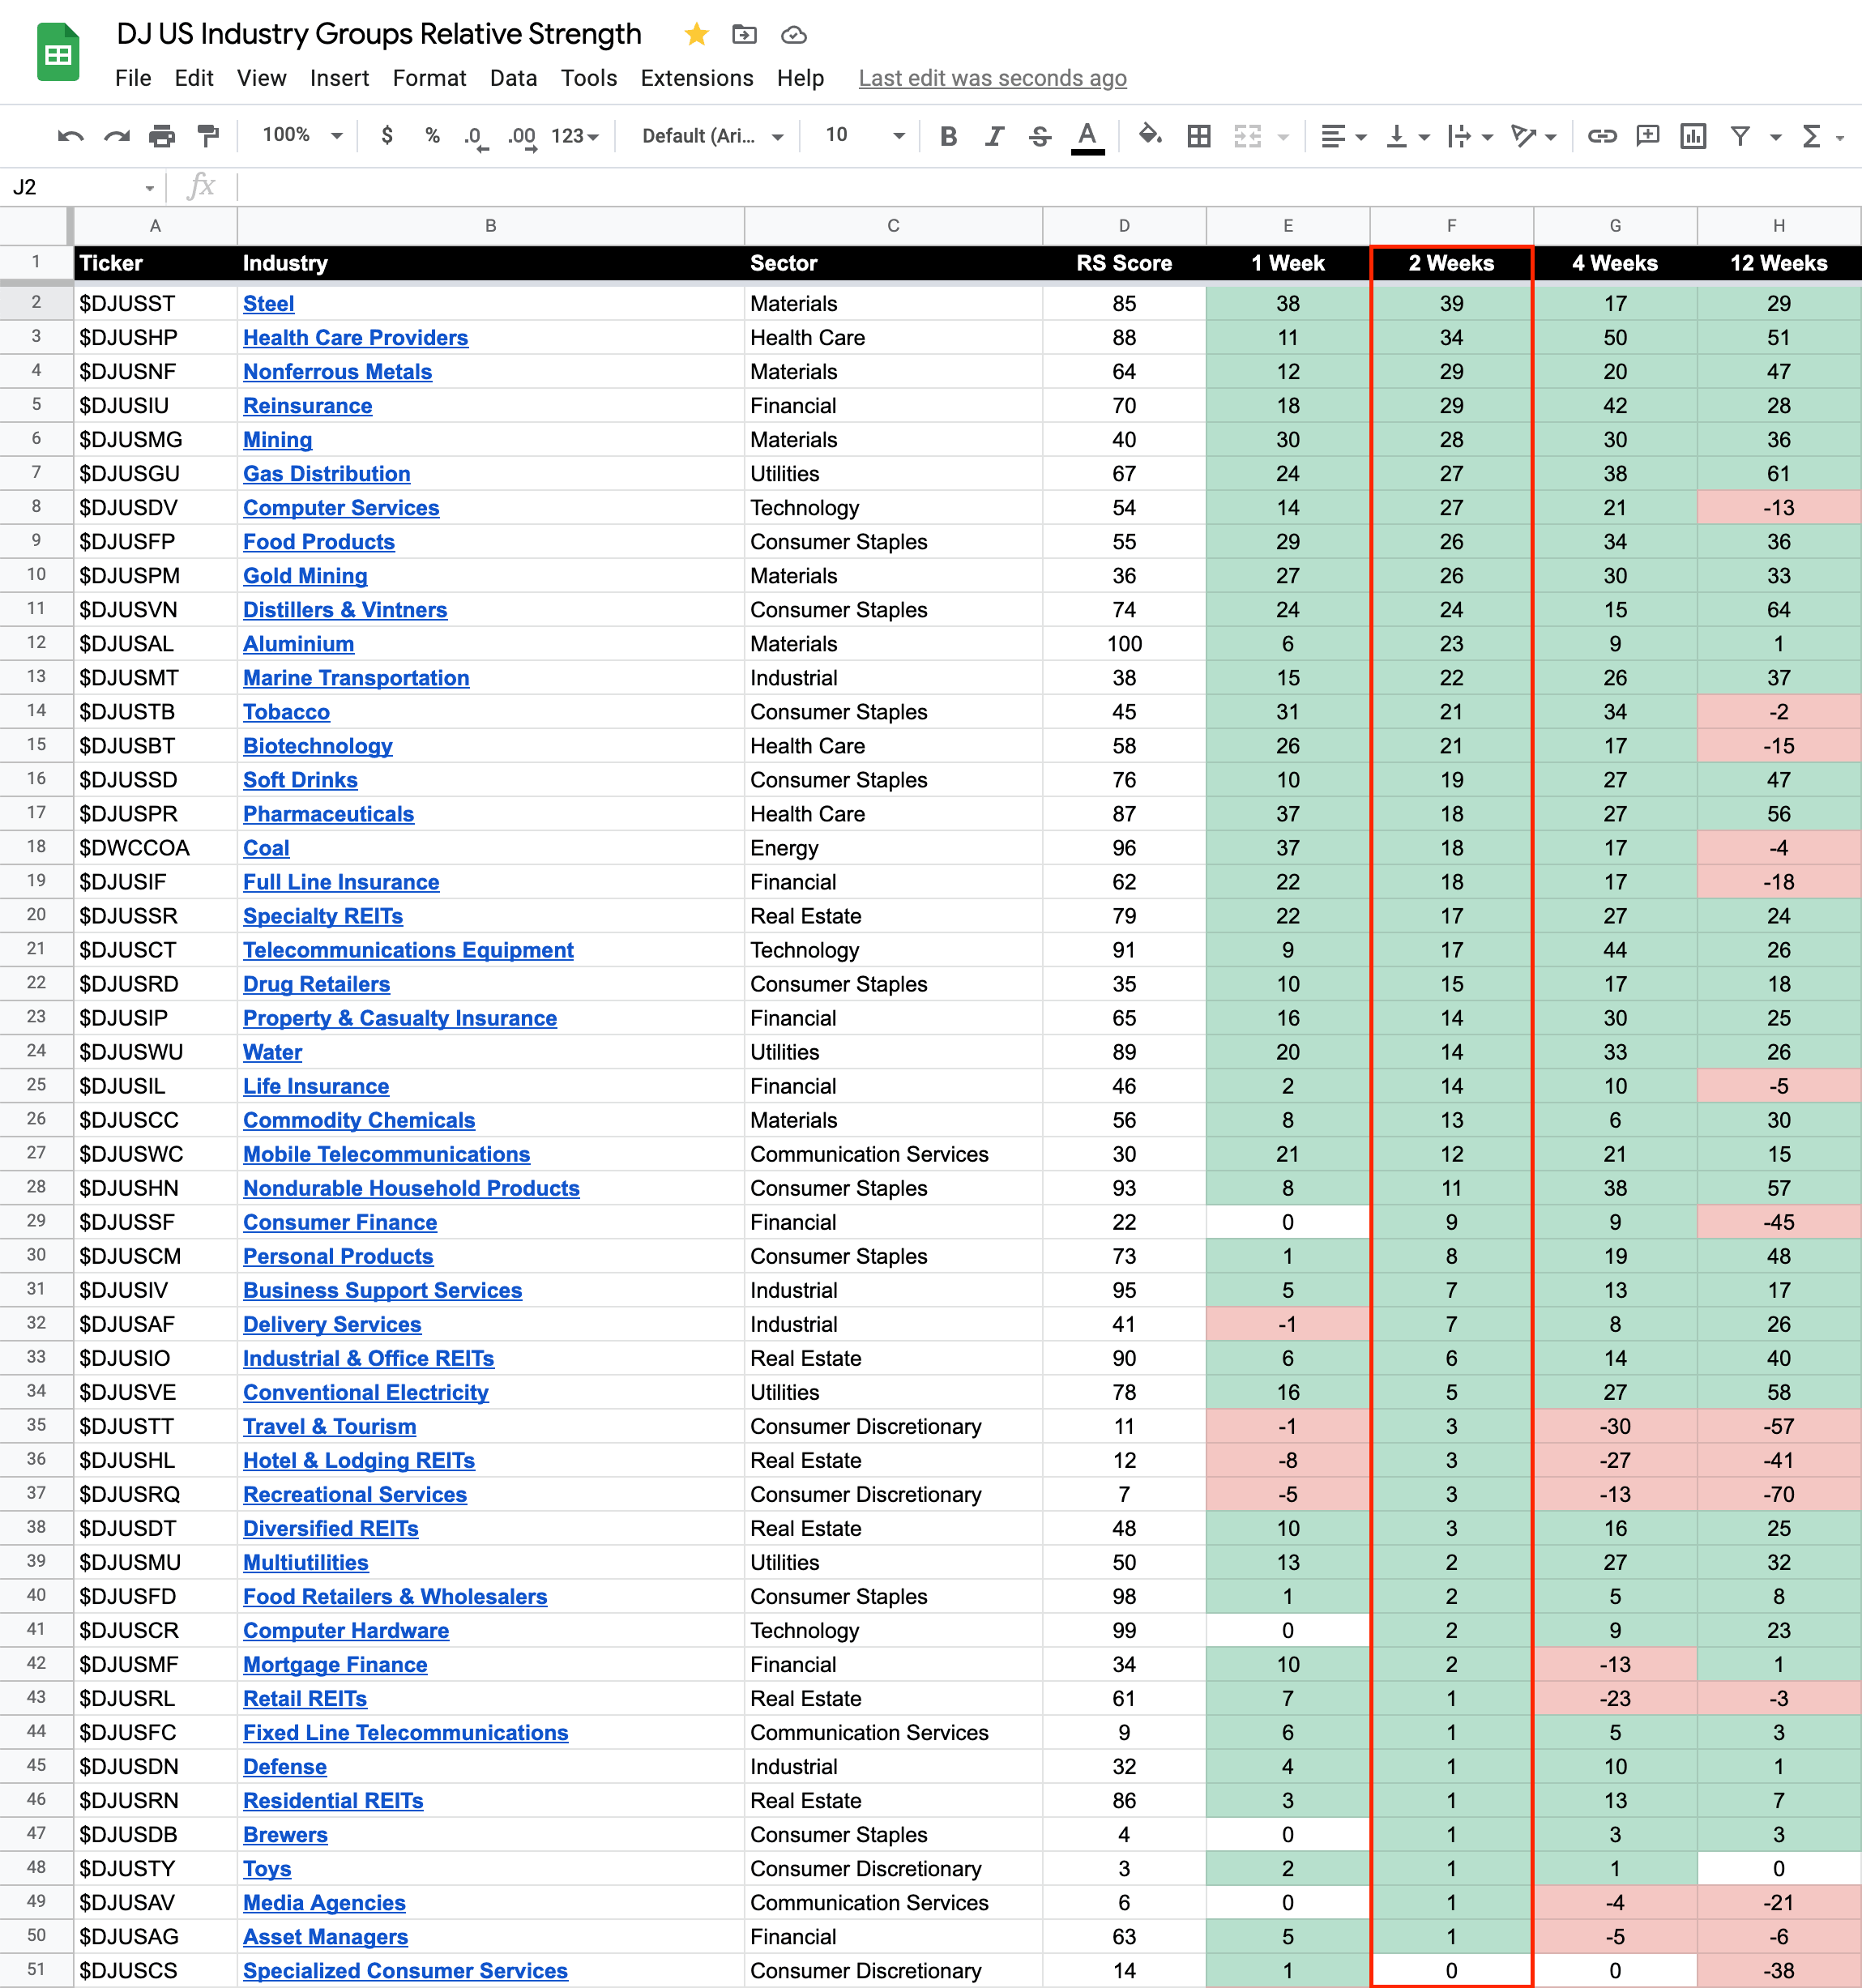1862x1988 pixels.
Task: Open the Extensions menu
Action: (696, 78)
